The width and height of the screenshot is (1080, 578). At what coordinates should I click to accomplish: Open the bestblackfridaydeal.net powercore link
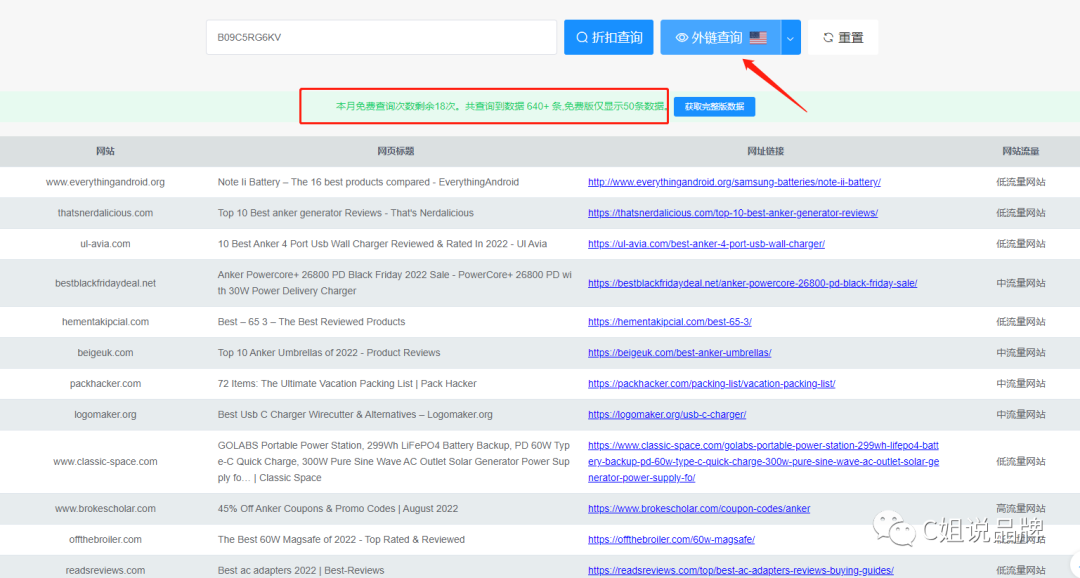[x=752, y=283]
